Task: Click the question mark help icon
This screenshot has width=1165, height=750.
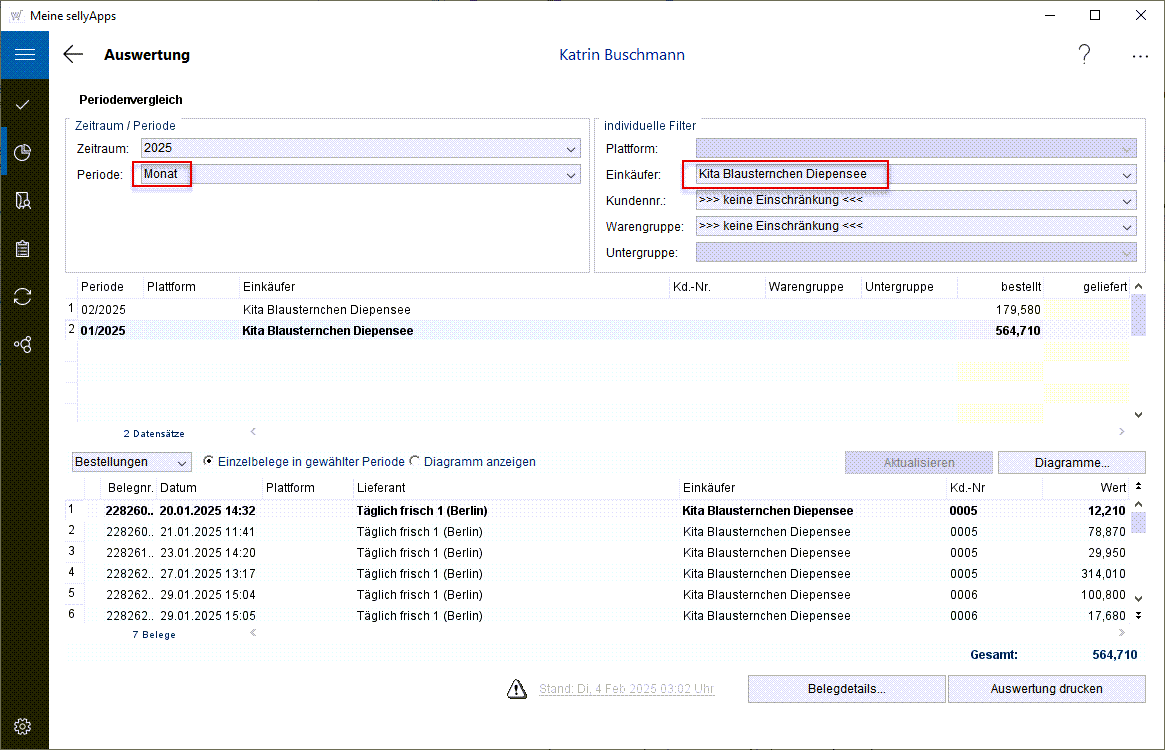Action: pos(1084,55)
